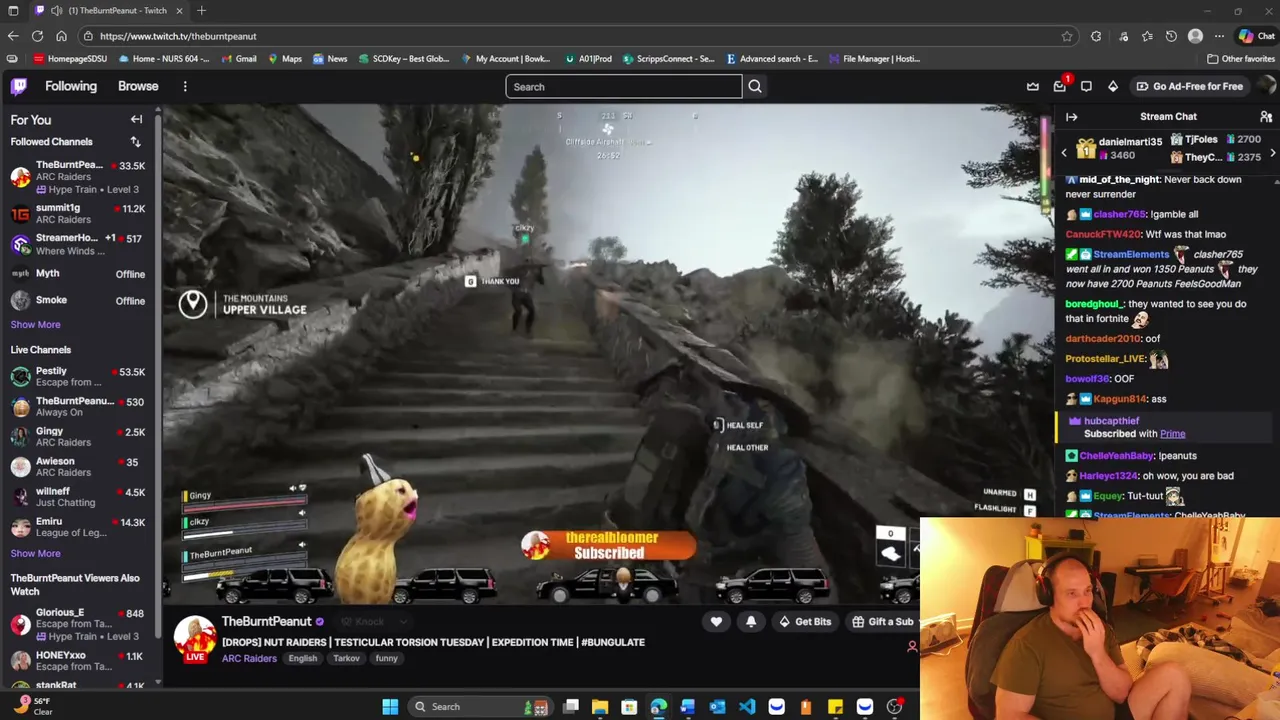Open Pestily live channel
This screenshot has width=1280, height=720.
click(x=78, y=377)
